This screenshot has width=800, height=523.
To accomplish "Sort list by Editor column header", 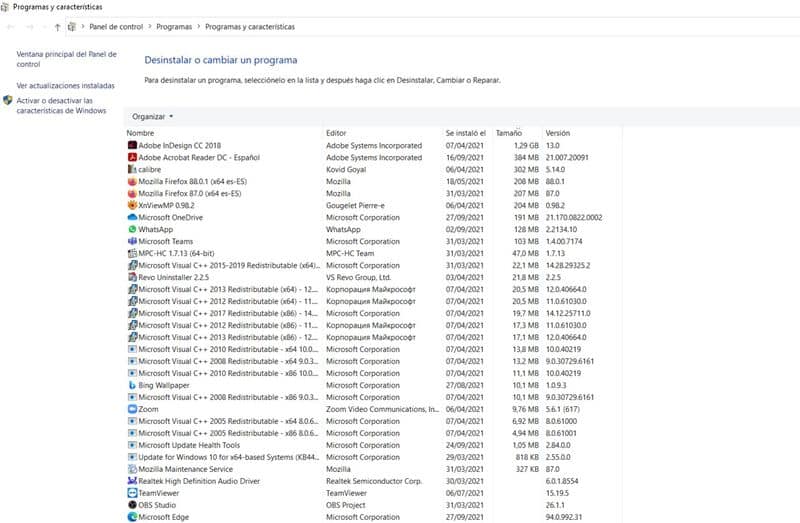I will 336,133.
